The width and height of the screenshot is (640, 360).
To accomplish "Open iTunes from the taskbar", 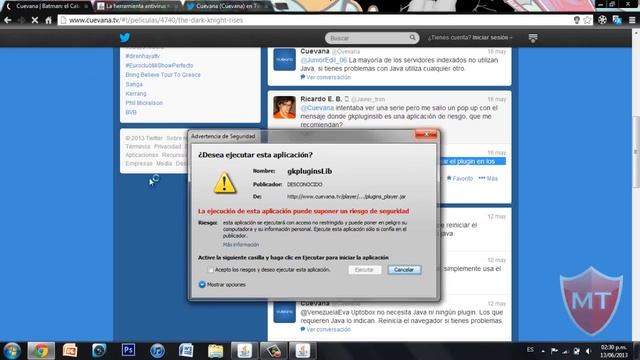I will 157,351.
